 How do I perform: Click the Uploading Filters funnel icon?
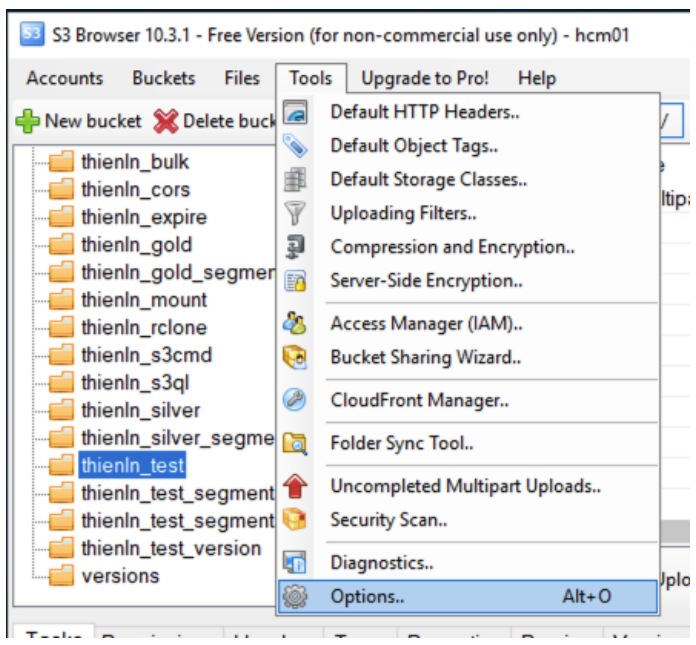coord(296,213)
